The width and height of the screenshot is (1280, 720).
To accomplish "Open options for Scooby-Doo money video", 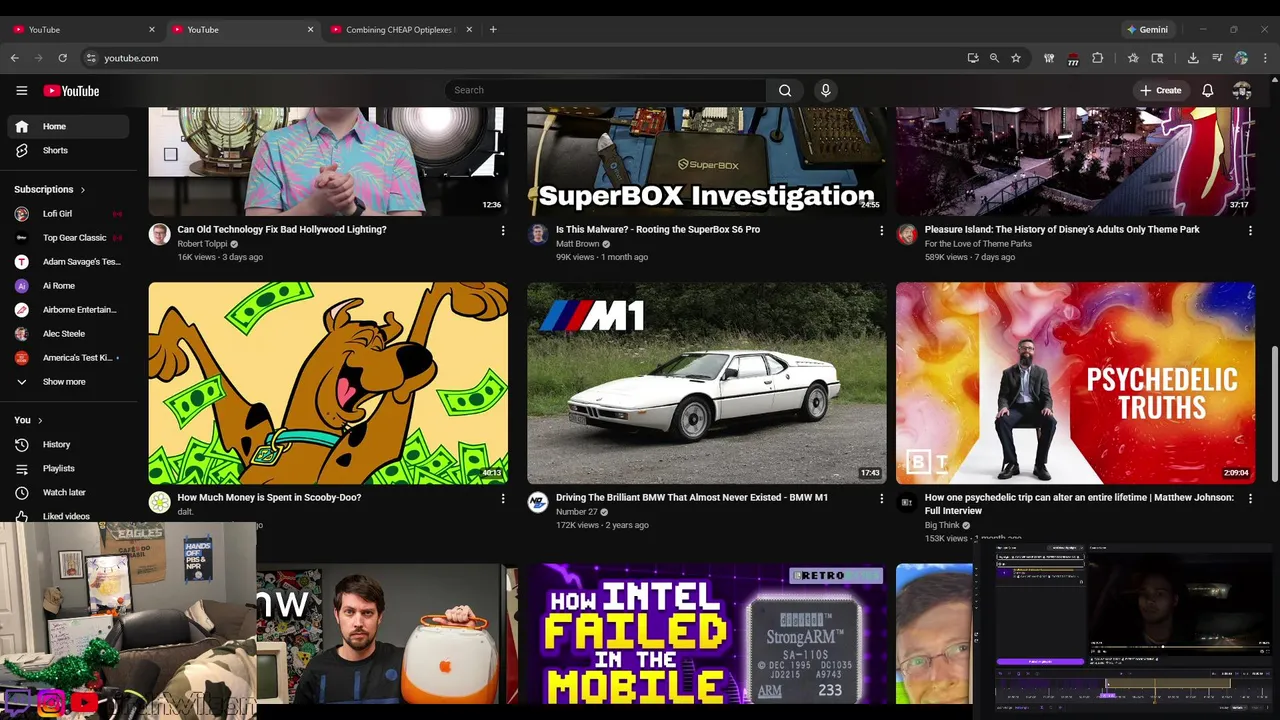I will [x=503, y=498].
